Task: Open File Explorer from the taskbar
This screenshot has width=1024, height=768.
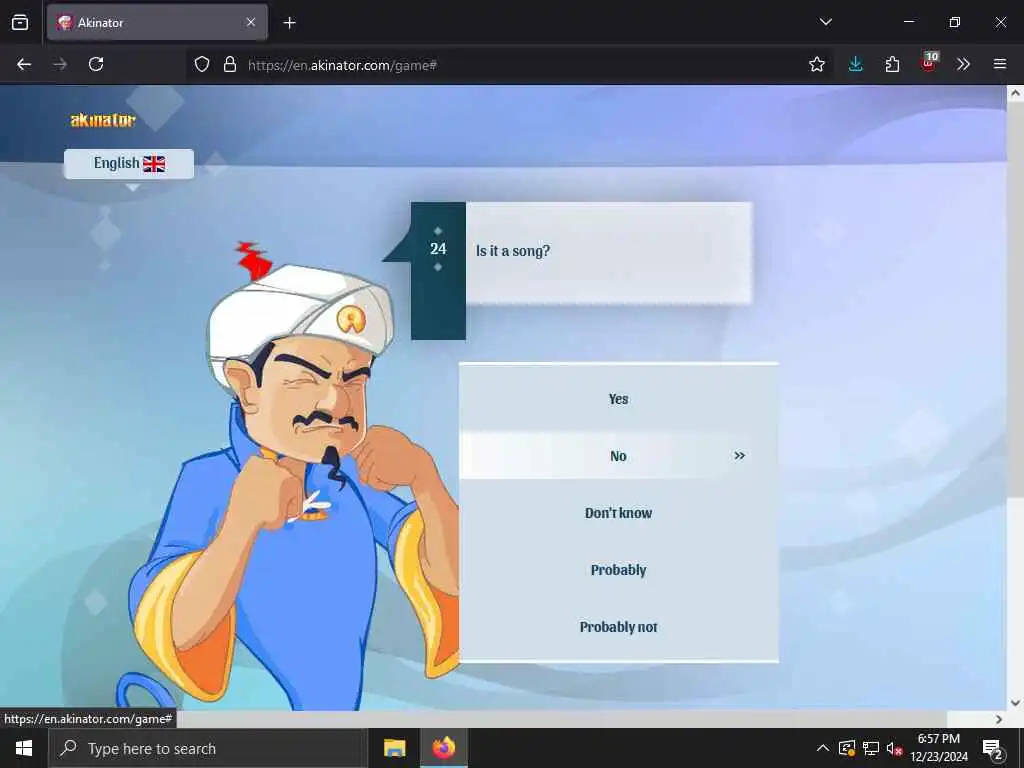Action: 394,748
